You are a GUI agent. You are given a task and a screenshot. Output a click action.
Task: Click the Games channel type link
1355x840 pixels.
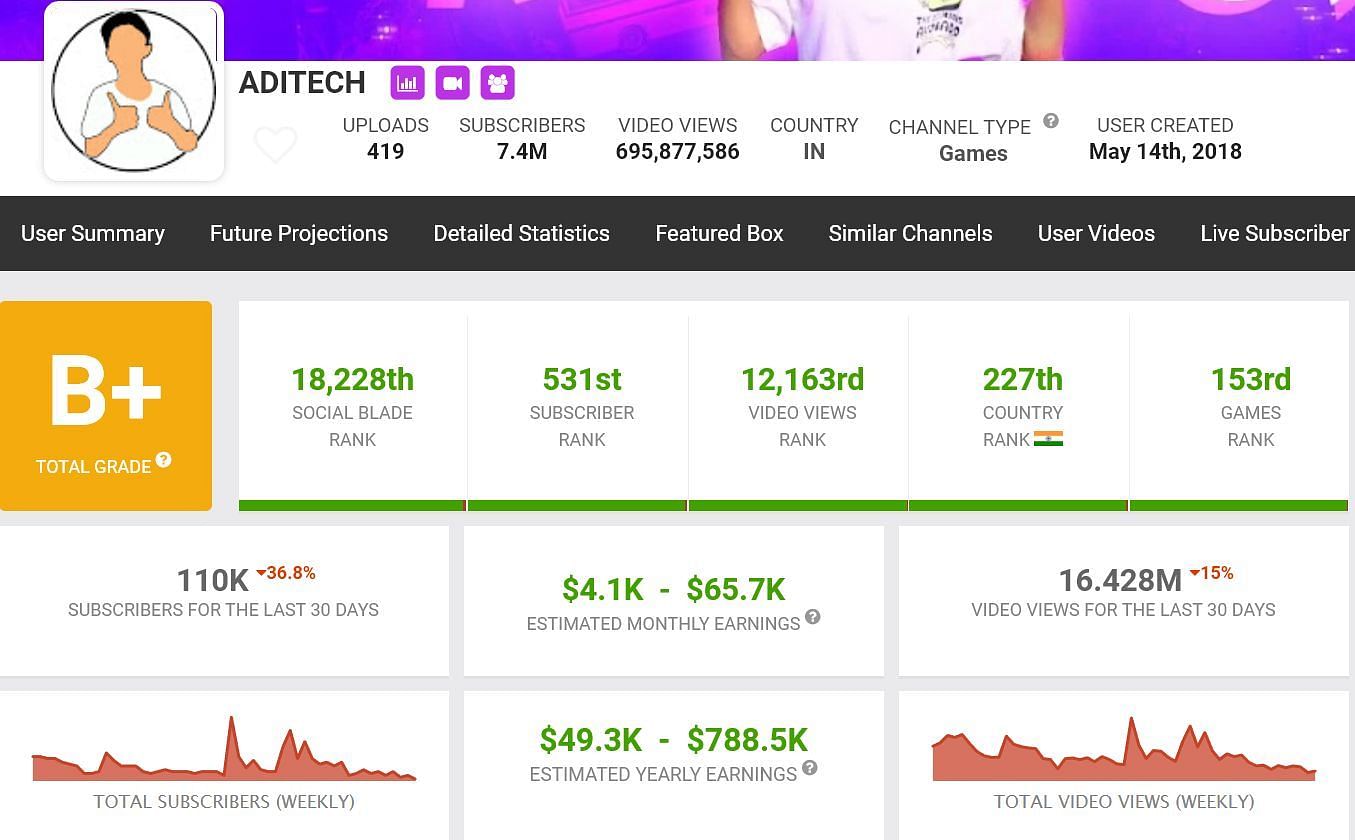pyautogui.click(x=973, y=153)
